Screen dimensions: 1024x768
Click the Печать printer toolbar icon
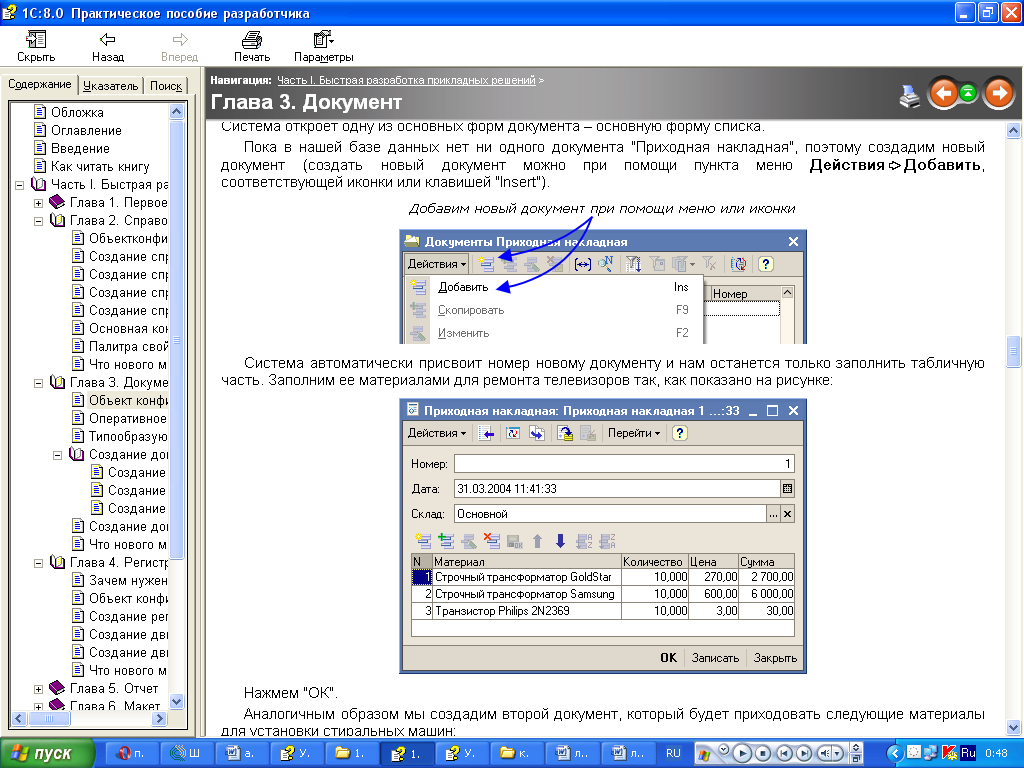(251, 46)
